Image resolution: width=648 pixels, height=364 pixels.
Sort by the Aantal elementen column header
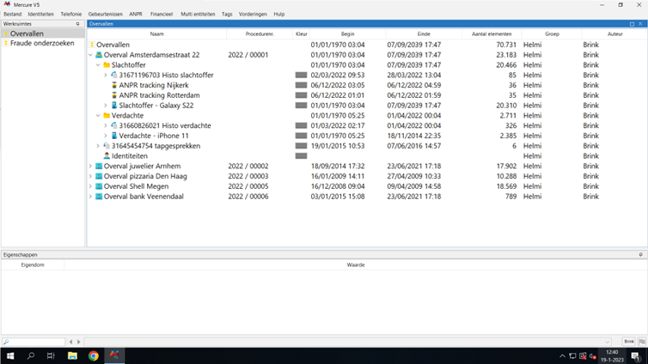pyautogui.click(x=491, y=34)
